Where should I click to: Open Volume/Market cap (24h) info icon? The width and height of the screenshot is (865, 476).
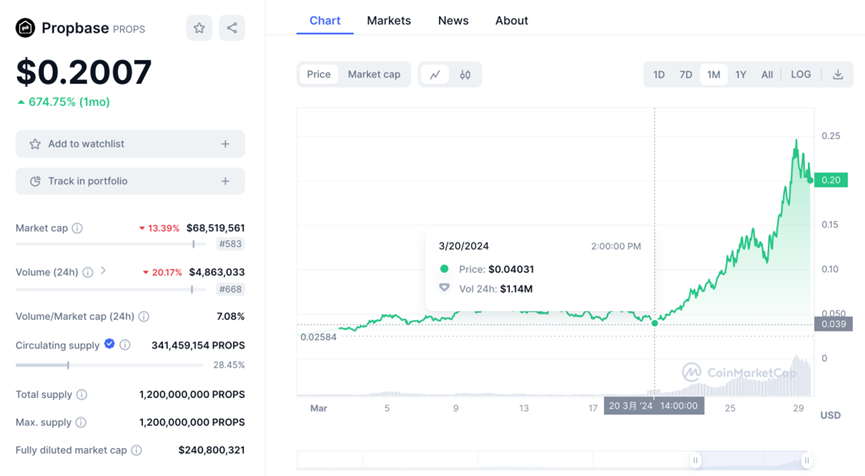coord(143,316)
